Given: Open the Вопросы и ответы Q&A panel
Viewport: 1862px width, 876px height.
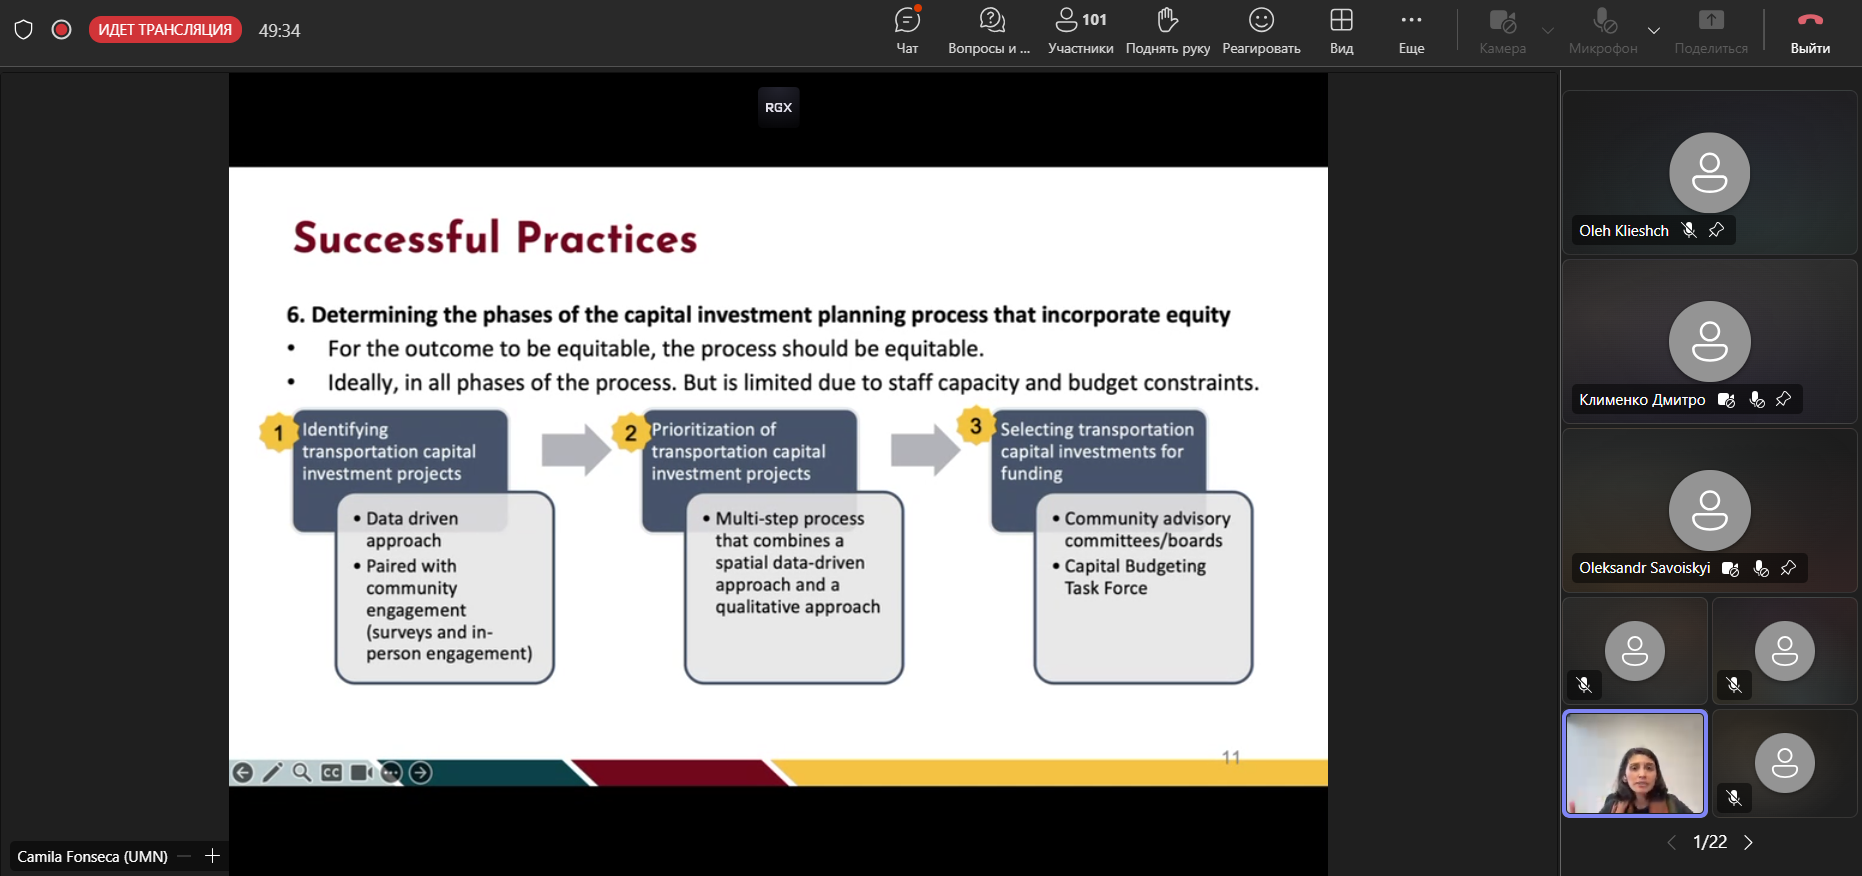Looking at the screenshot, I should (x=989, y=31).
